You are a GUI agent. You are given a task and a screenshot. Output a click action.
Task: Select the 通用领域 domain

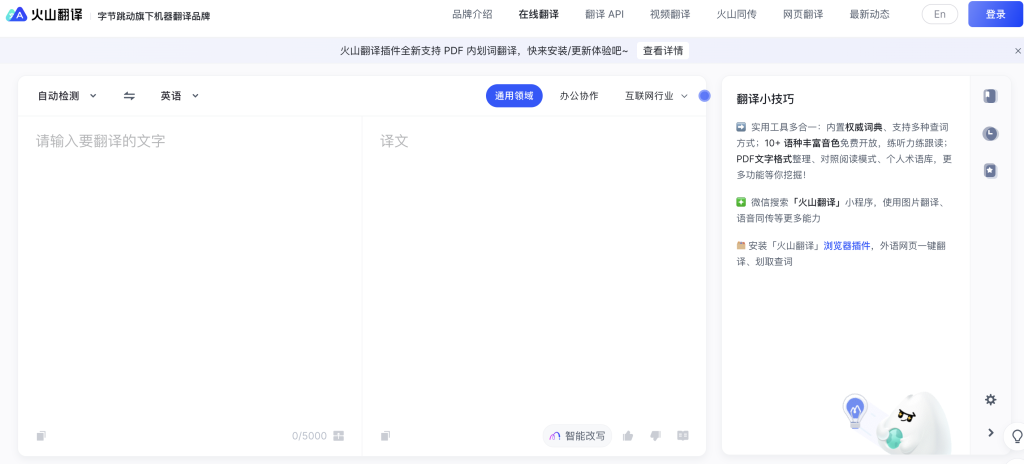coord(514,96)
